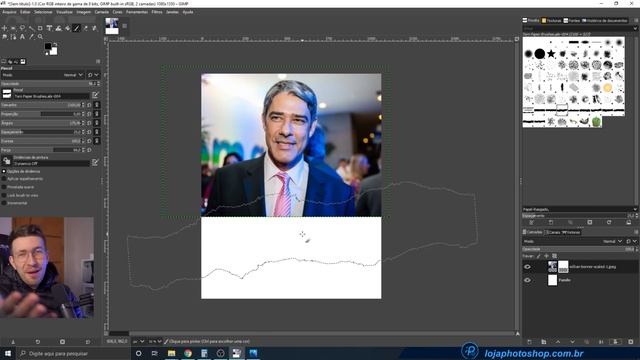Open the Arquivo menu
640x360 pixels.
[x=9, y=12]
